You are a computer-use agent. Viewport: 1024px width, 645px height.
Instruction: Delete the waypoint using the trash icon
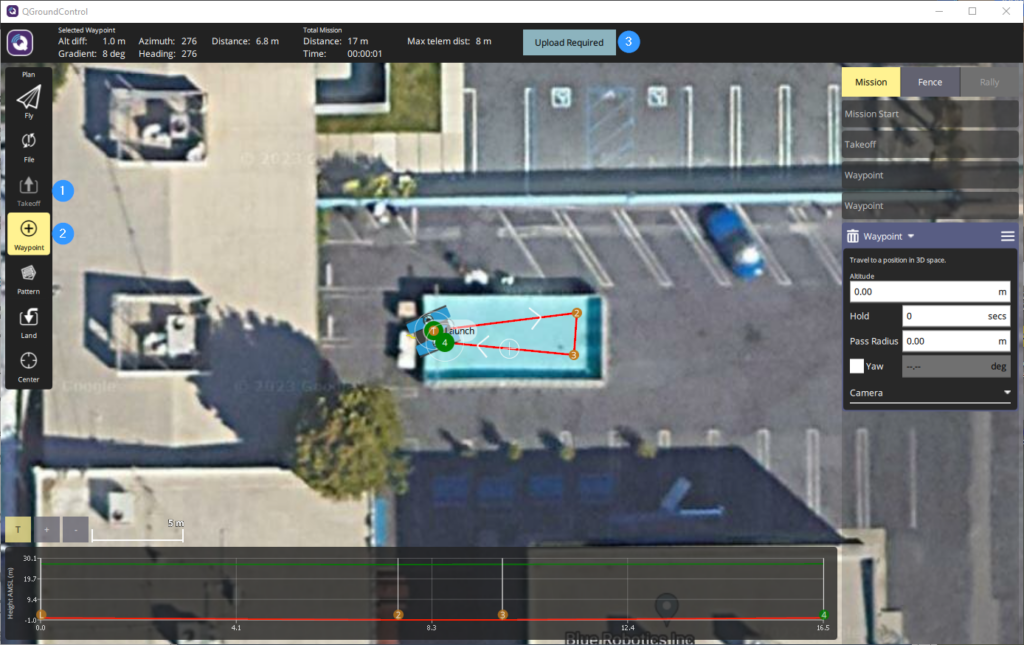pyautogui.click(x=853, y=236)
